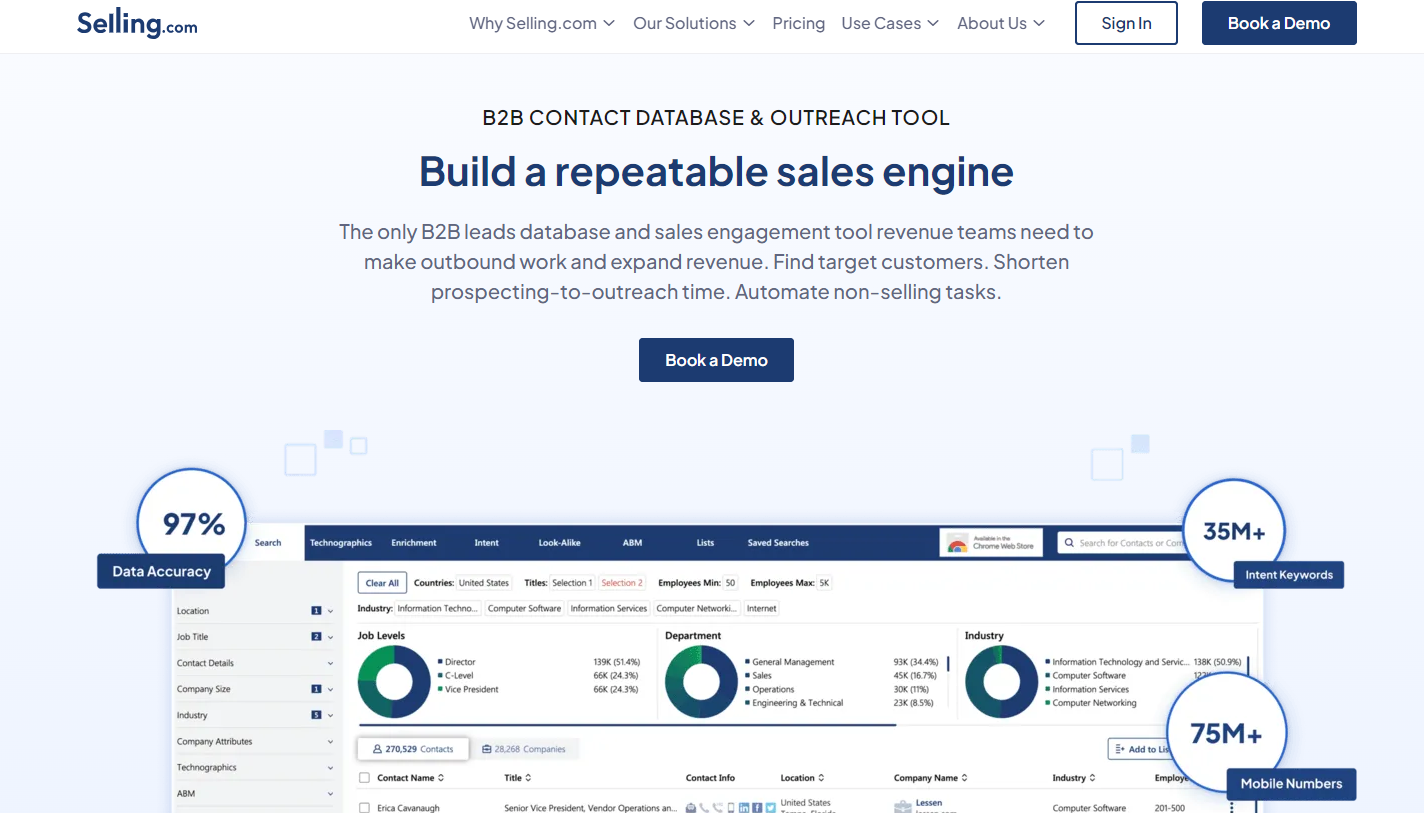Click the person icon beside 270,529 Contacts

[377, 749]
